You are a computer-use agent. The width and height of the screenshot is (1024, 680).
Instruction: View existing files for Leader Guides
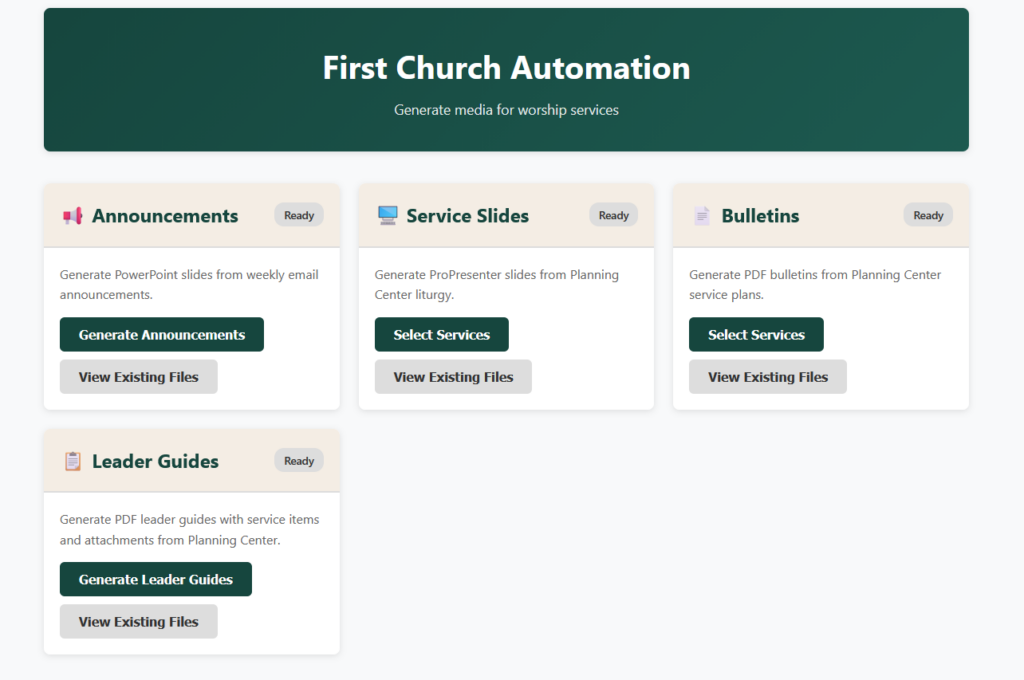pos(138,622)
